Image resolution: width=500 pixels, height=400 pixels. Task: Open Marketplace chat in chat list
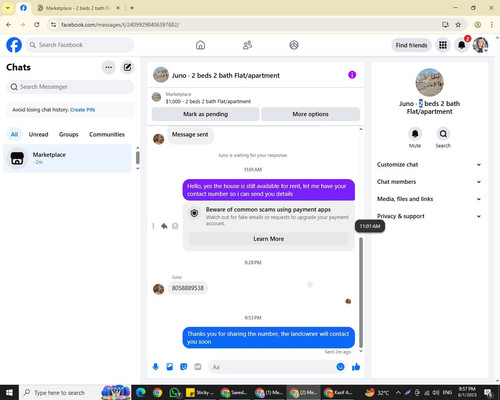68,158
